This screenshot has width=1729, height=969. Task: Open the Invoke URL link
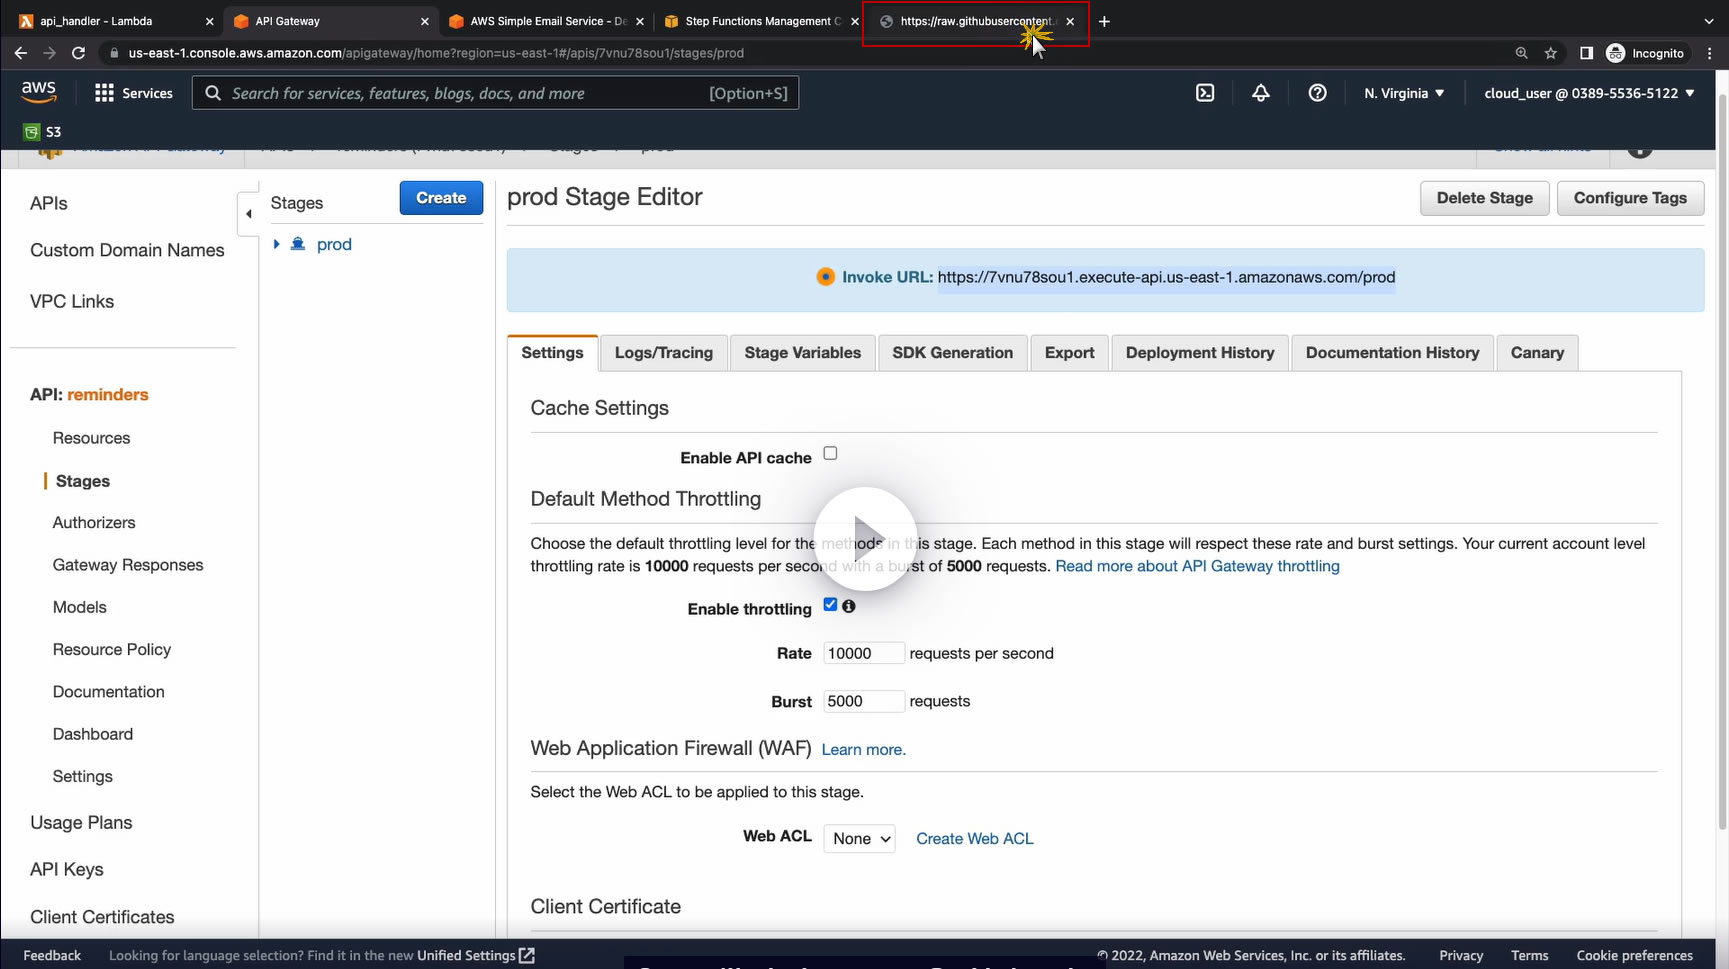(1166, 277)
